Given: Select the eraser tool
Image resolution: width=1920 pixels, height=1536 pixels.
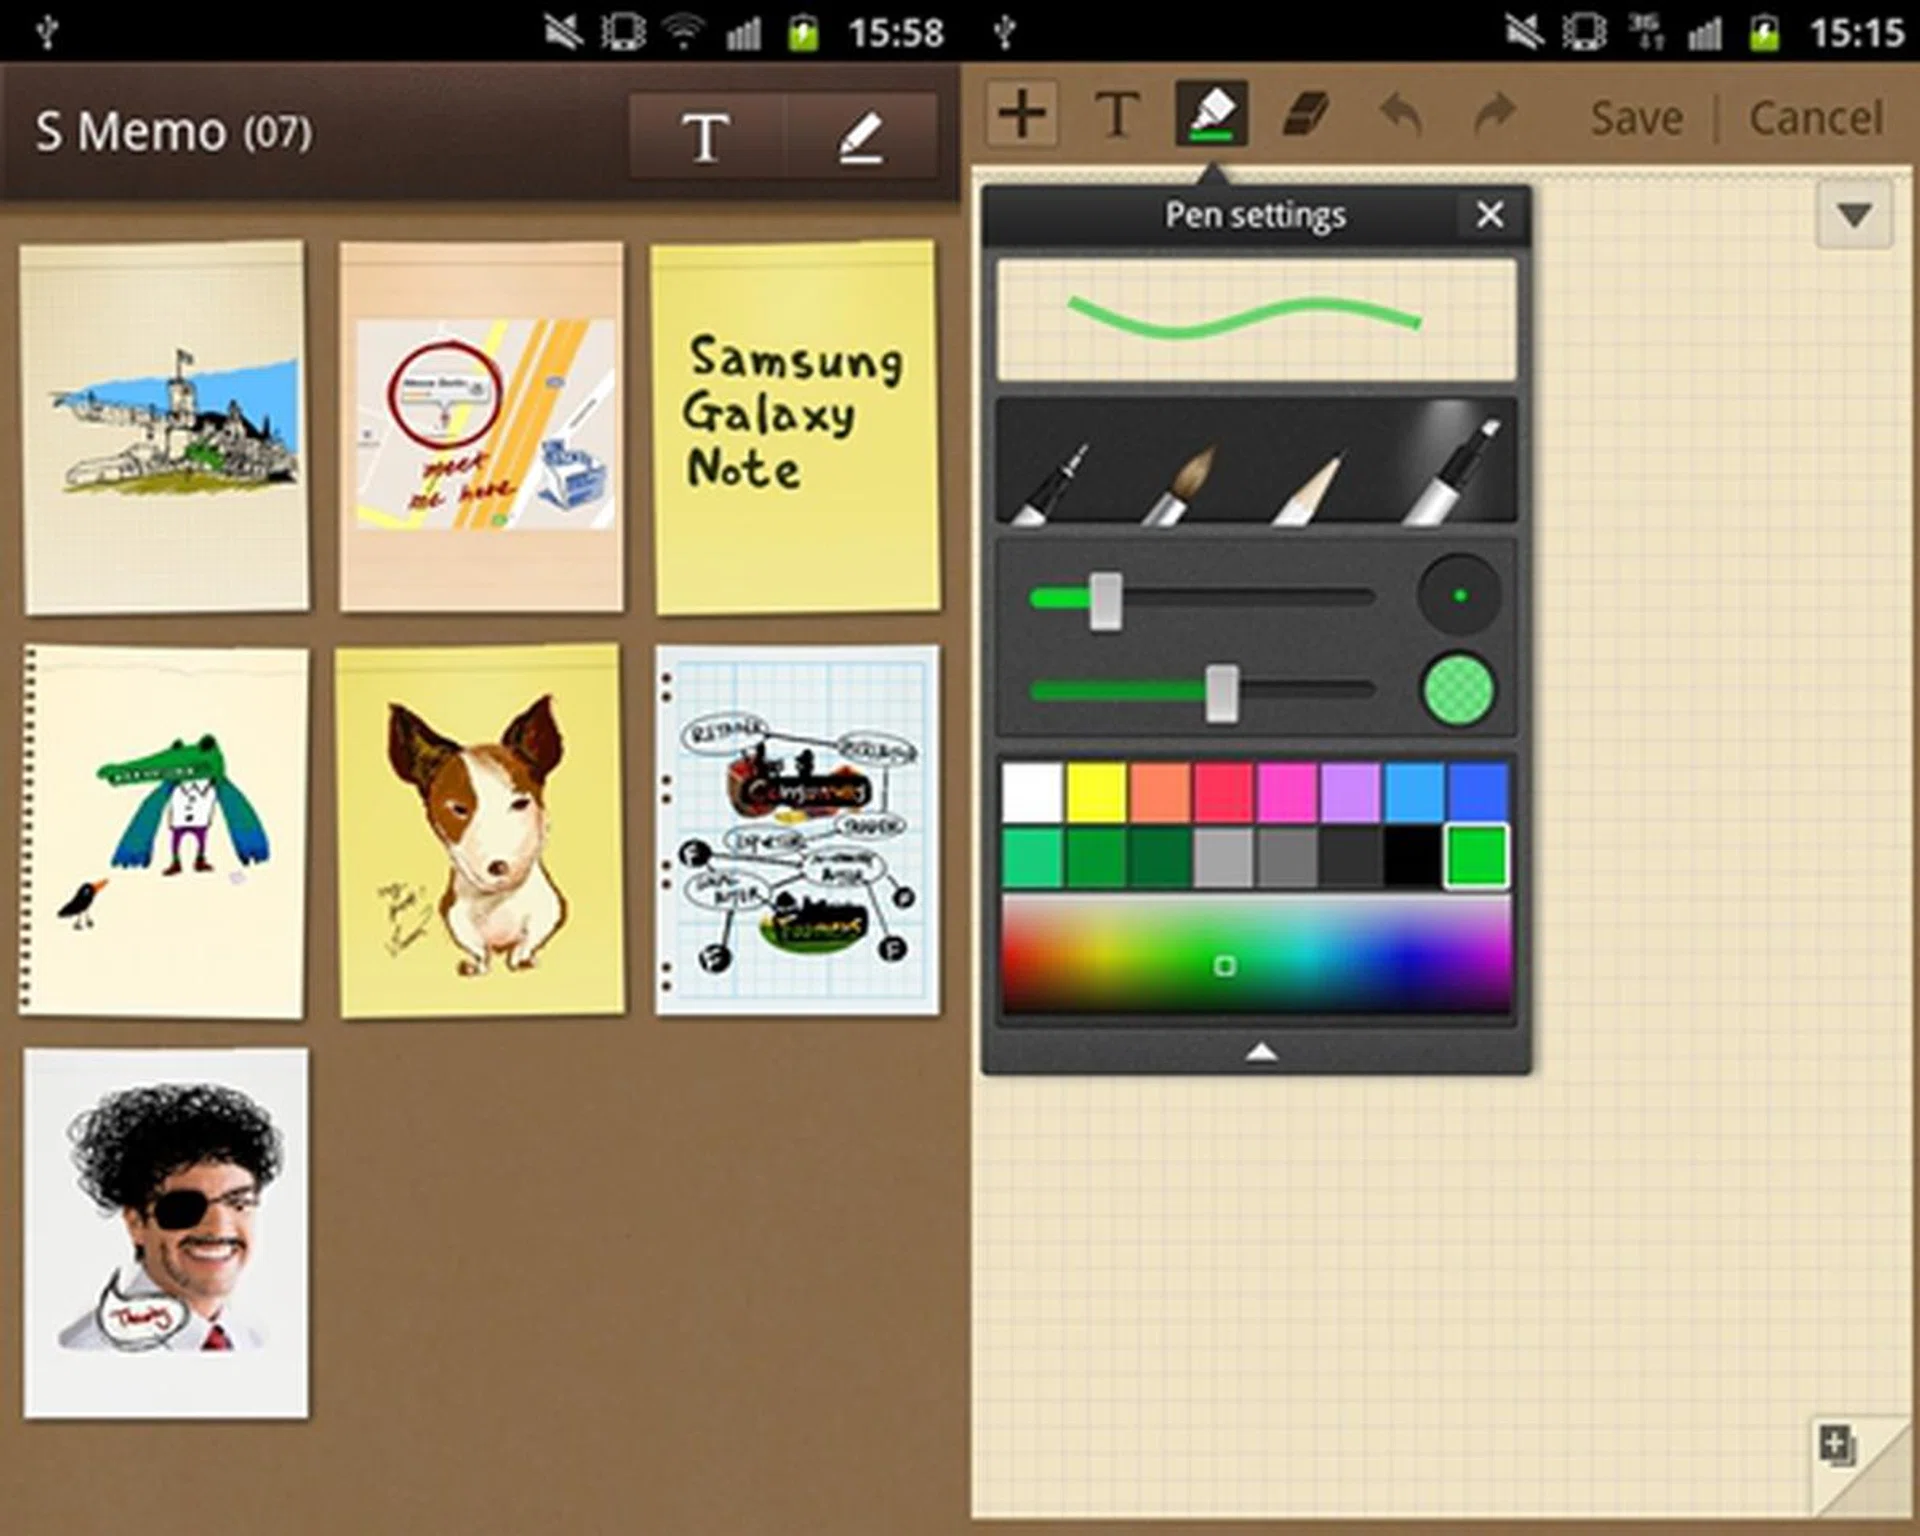Looking at the screenshot, I should tap(1305, 115).
